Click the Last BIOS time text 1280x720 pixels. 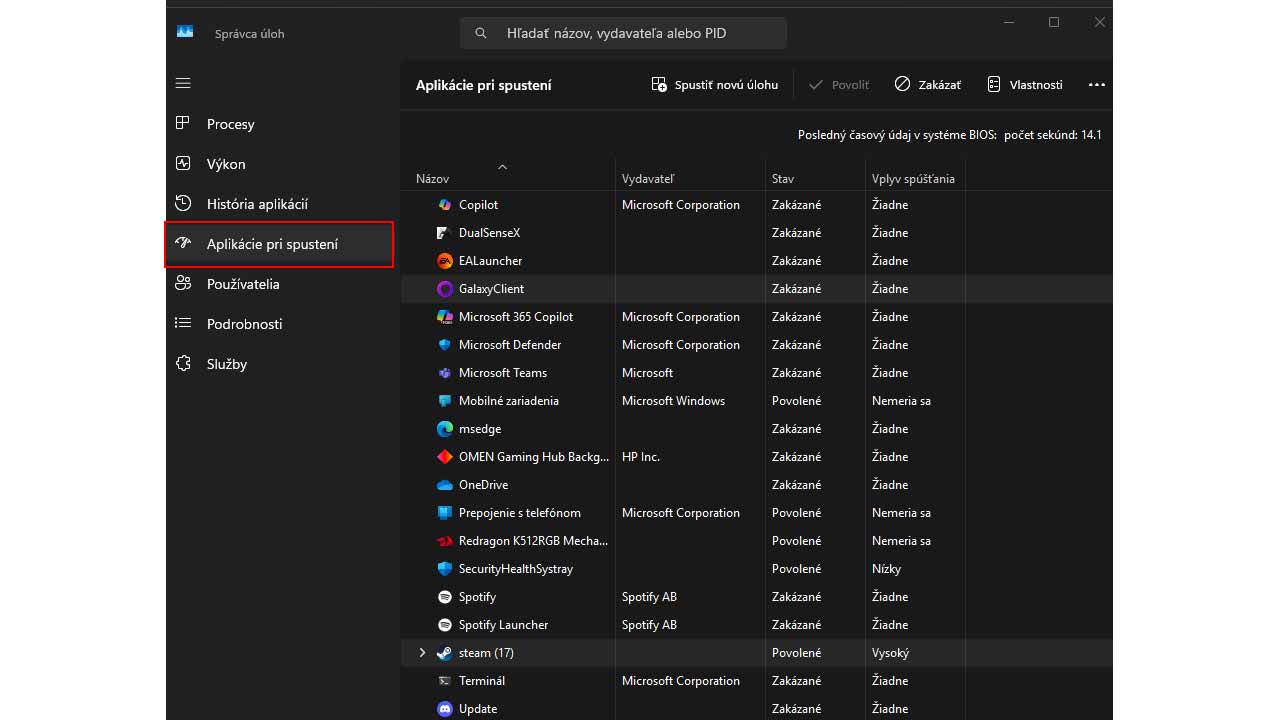[950, 135]
